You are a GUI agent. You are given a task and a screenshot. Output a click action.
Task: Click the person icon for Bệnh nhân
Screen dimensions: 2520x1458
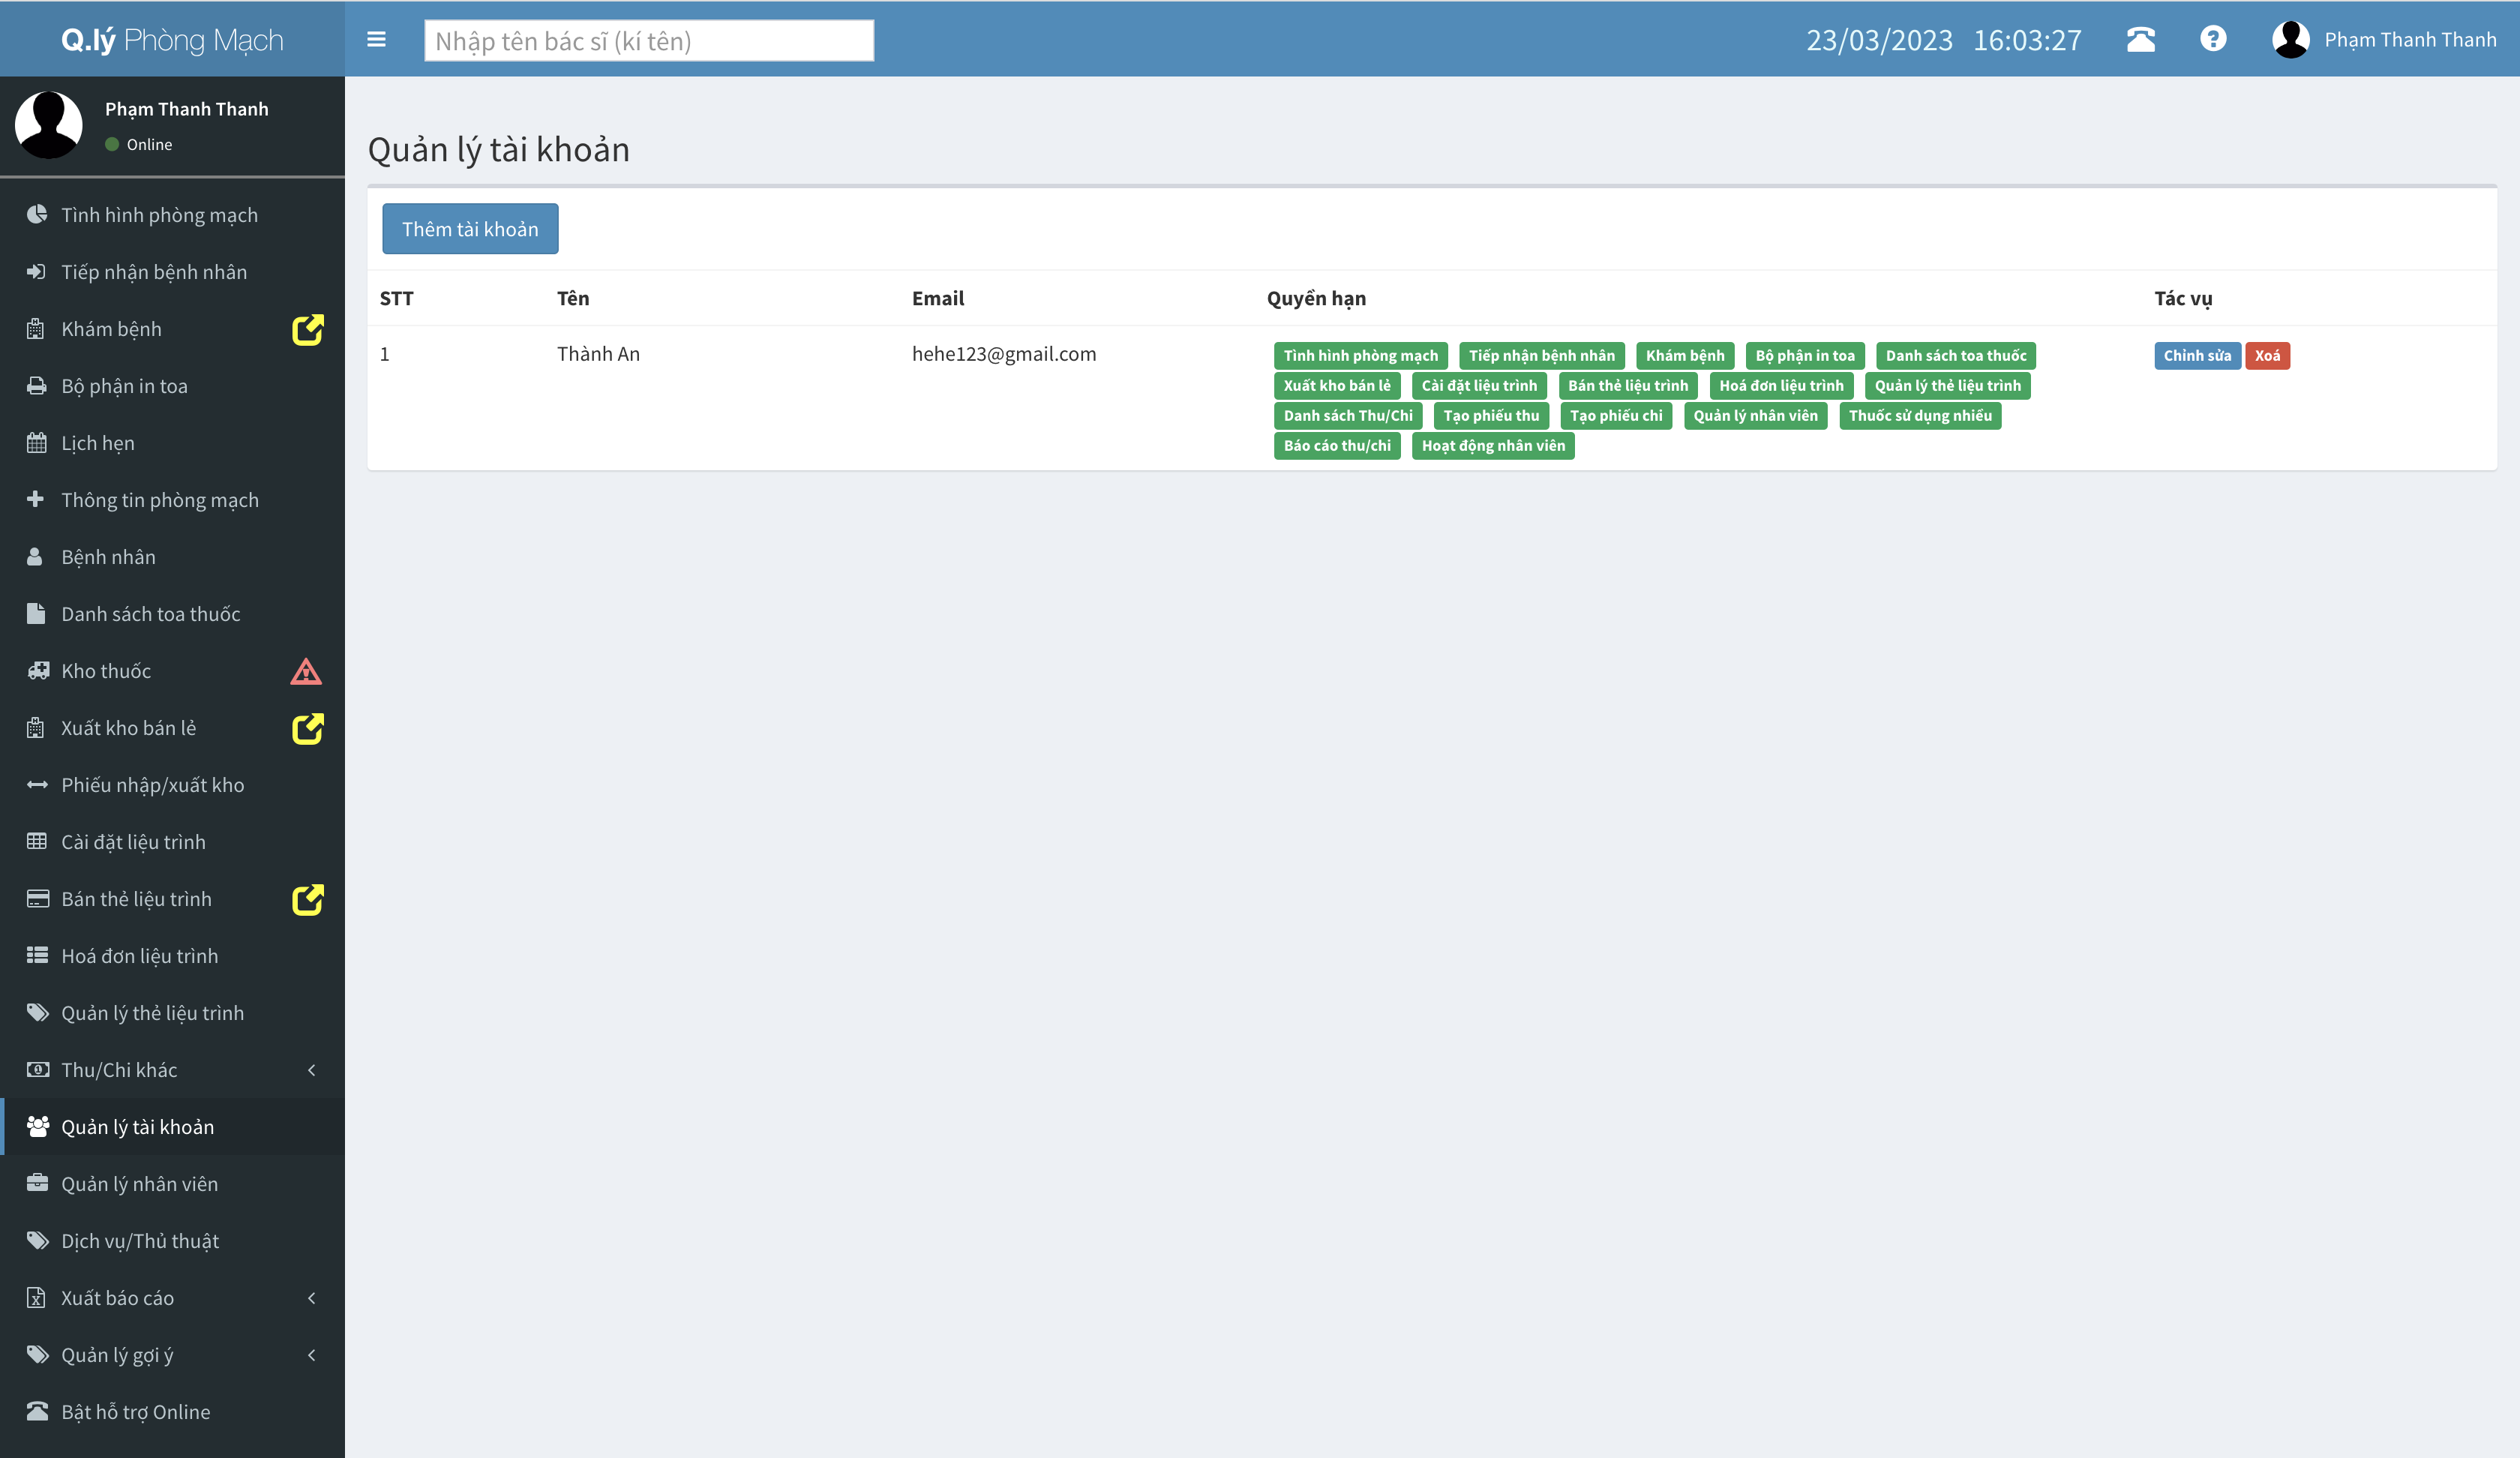[35, 556]
